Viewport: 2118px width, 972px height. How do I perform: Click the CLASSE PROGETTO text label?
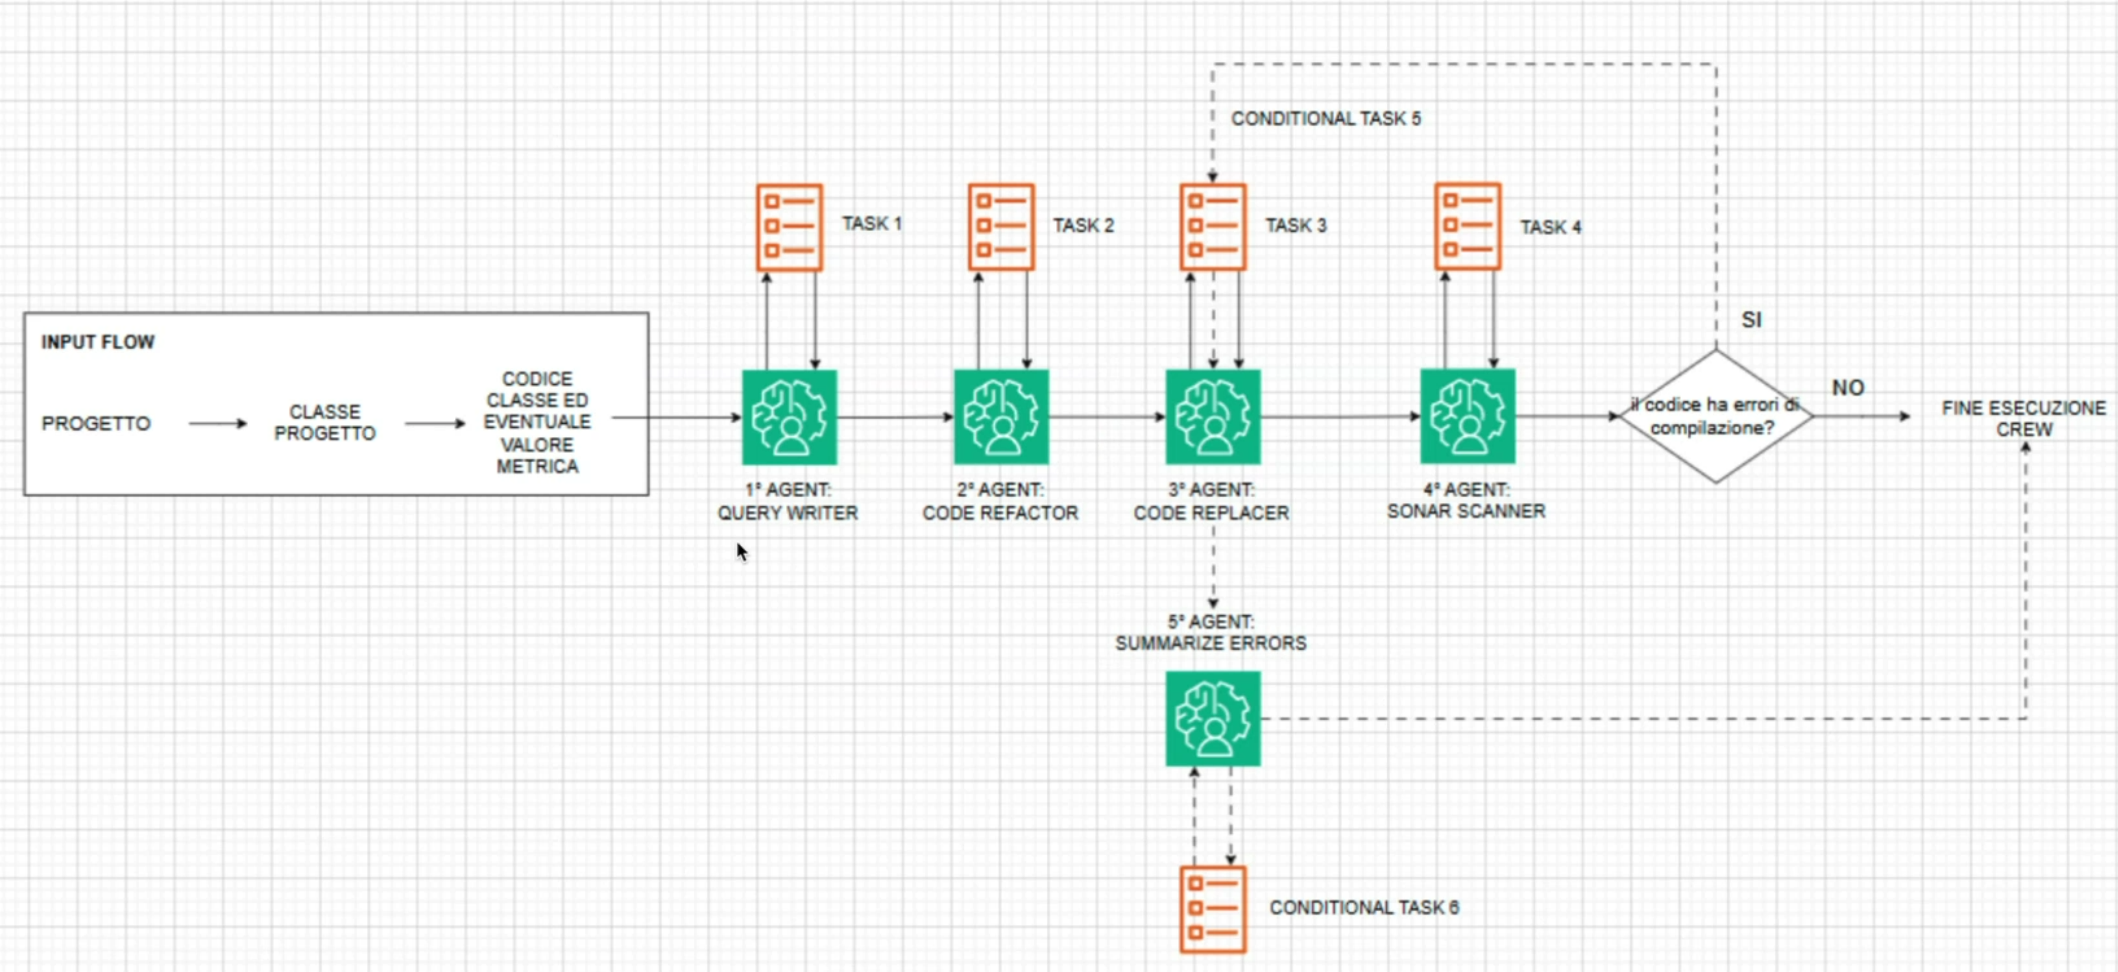coord(325,423)
